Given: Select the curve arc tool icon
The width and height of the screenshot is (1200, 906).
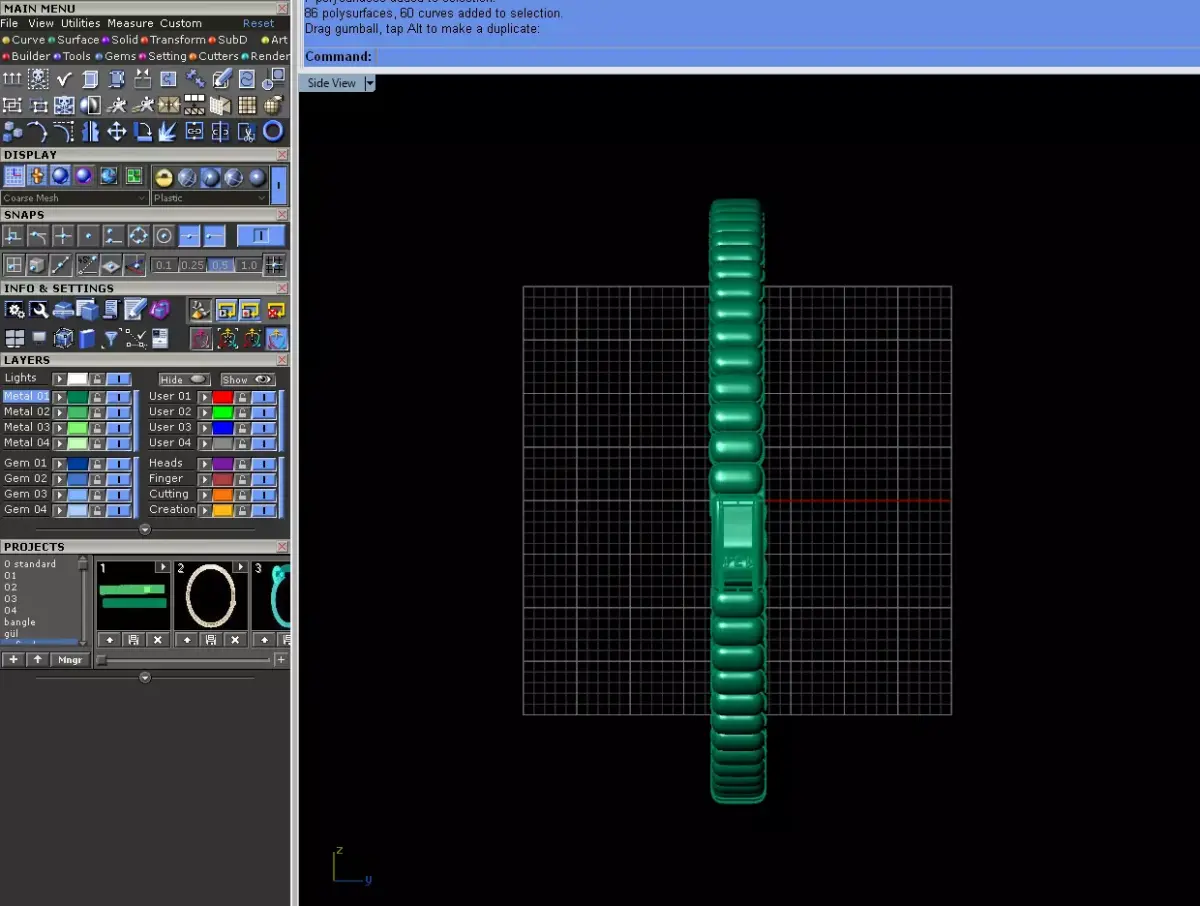Looking at the screenshot, I should point(38,131).
